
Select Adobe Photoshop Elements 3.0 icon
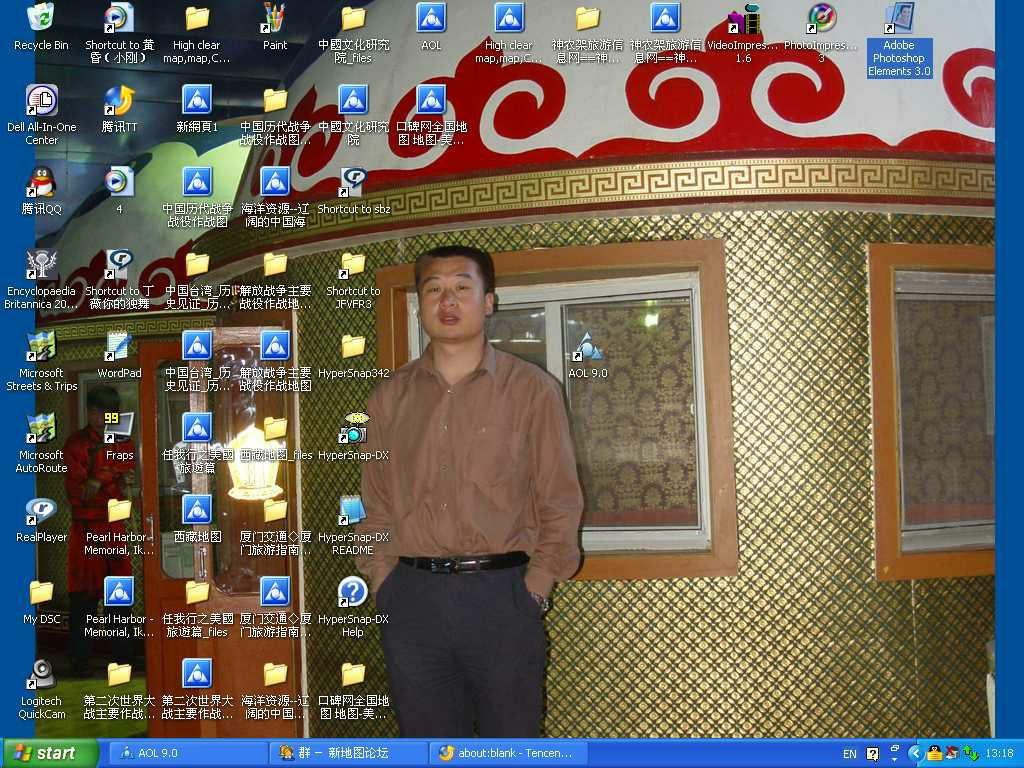click(898, 19)
